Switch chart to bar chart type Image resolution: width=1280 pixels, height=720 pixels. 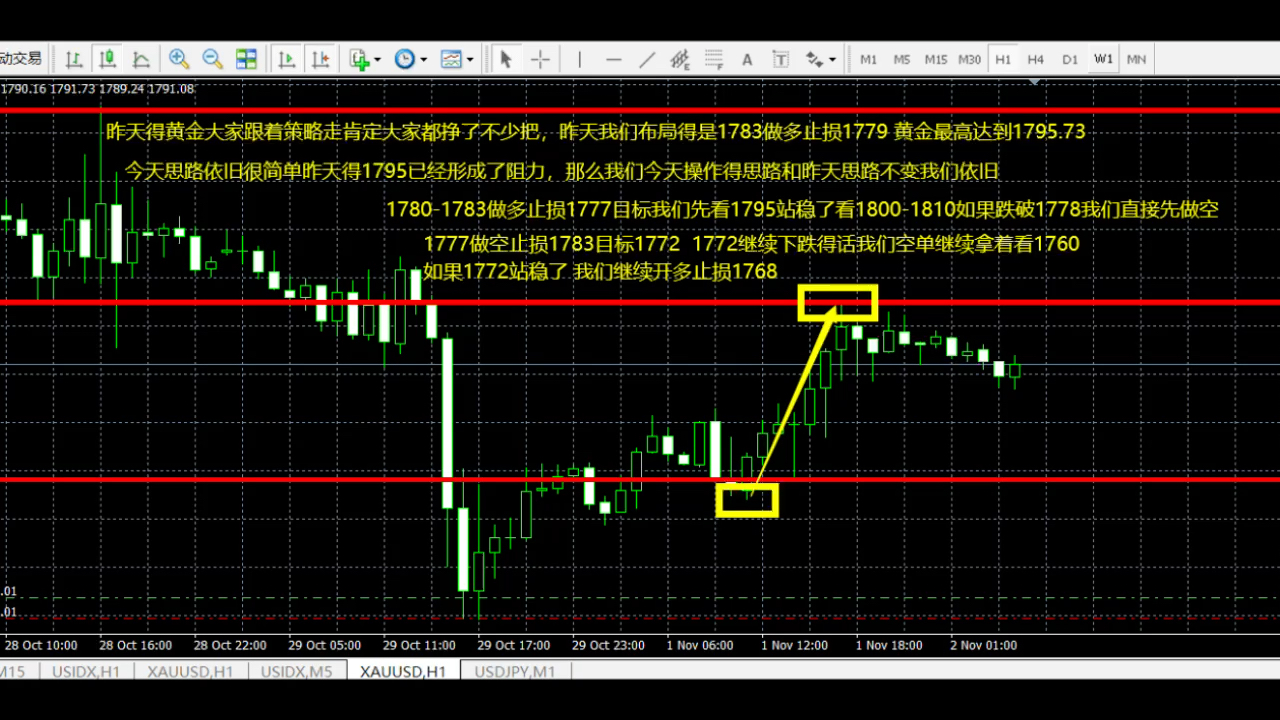[x=74, y=59]
